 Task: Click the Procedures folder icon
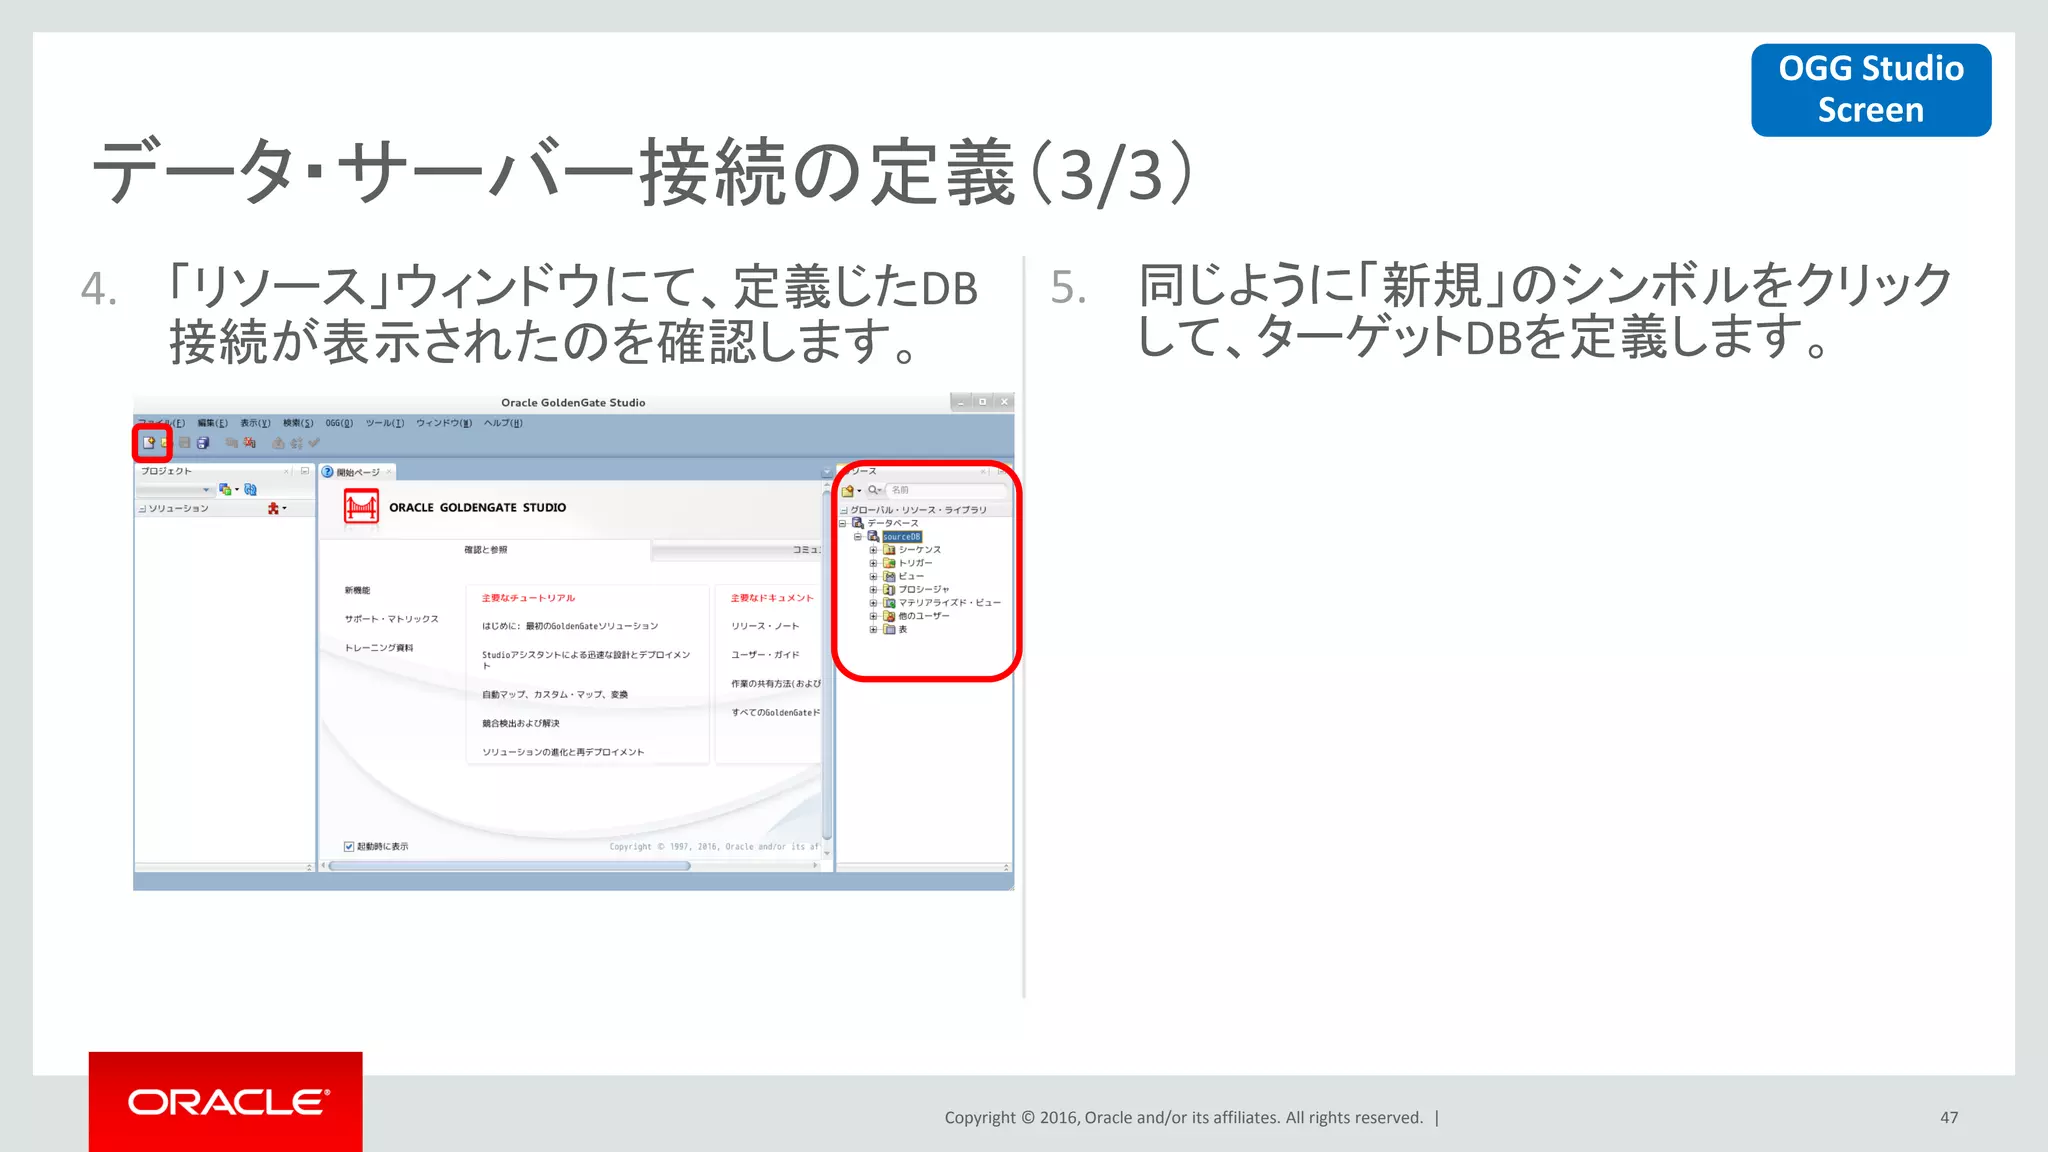point(889,589)
